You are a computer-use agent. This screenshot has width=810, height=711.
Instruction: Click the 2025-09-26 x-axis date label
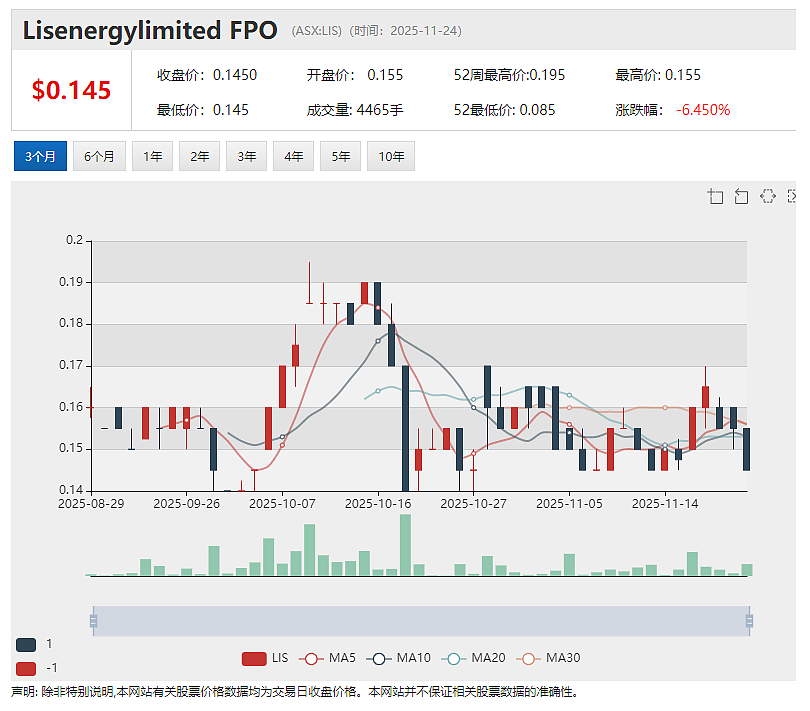(186, 504)
